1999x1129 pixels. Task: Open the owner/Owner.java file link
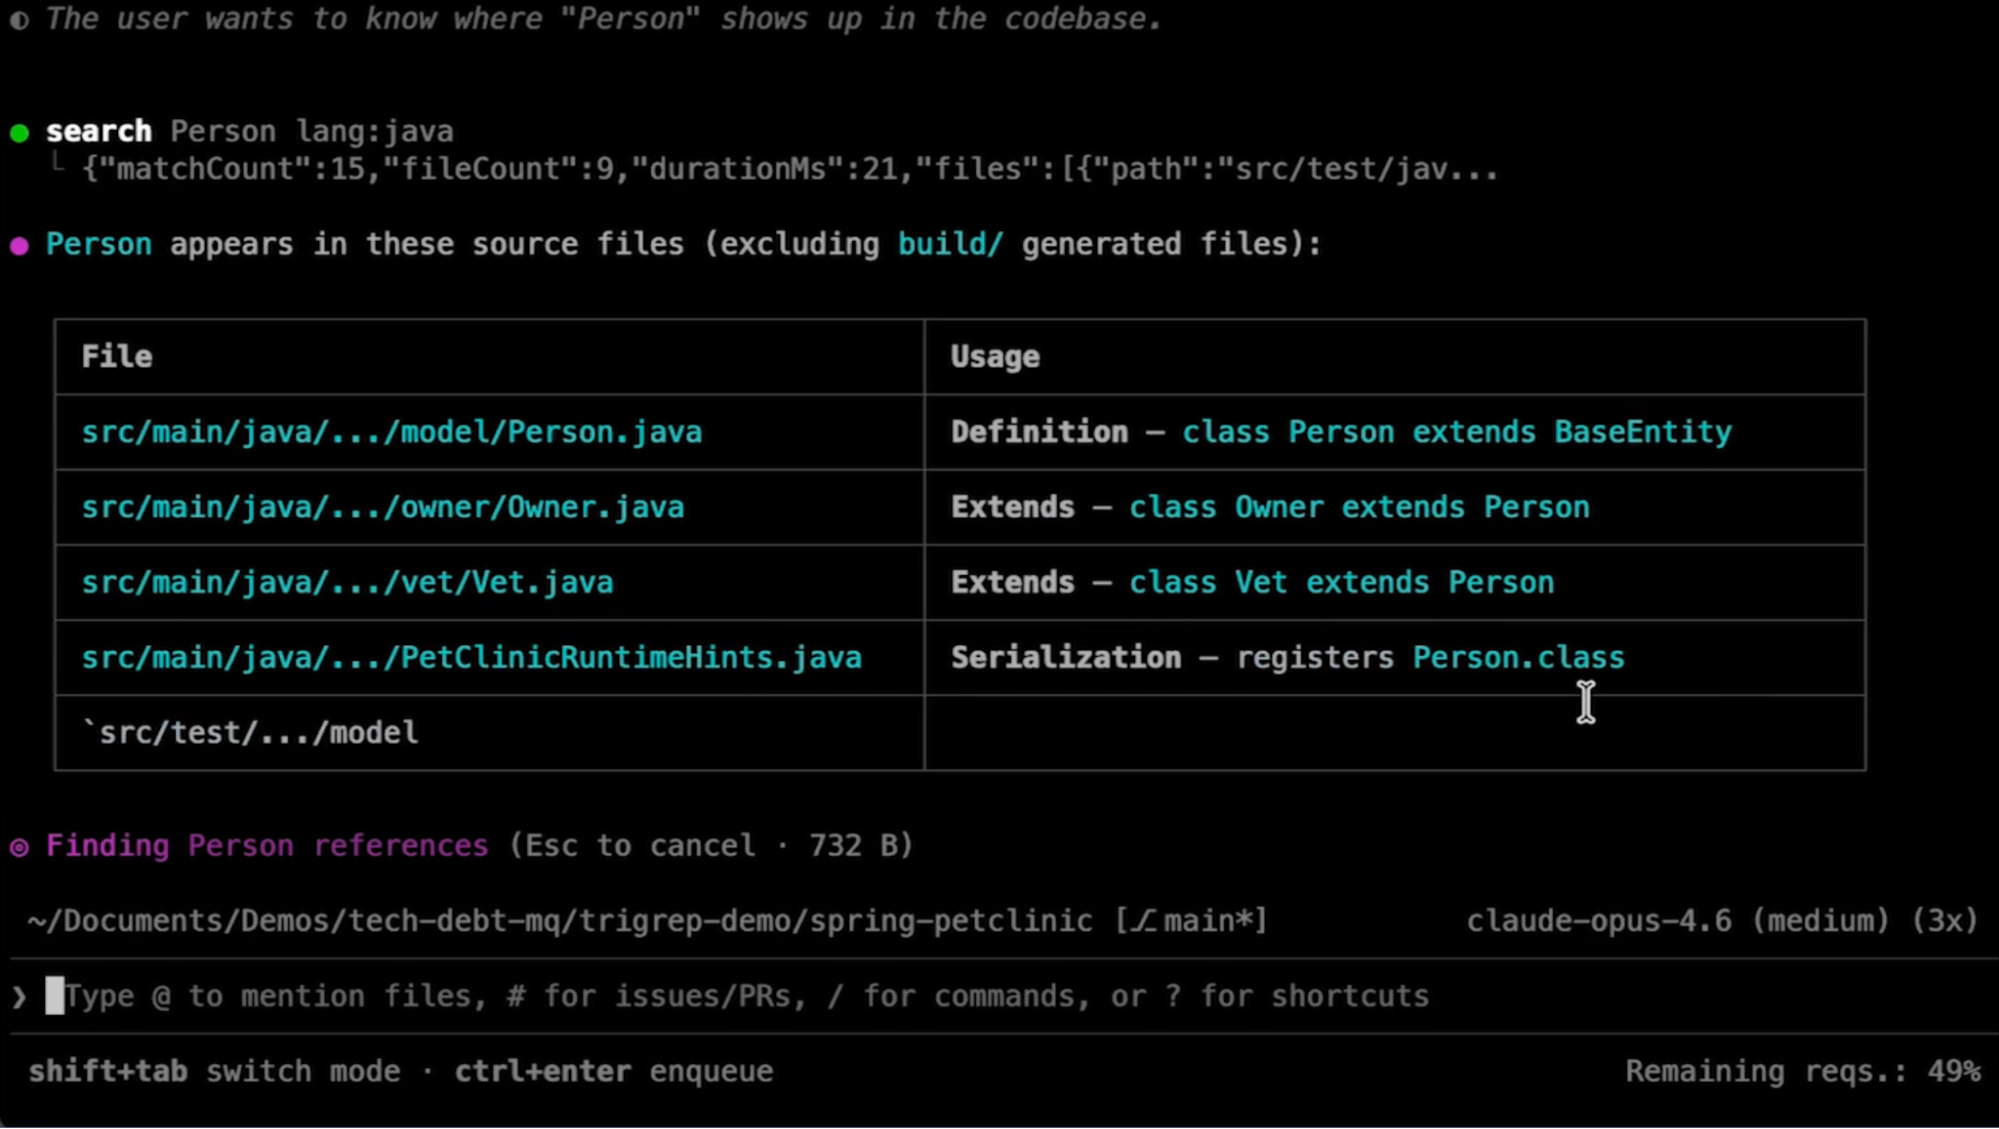point(383,507)
